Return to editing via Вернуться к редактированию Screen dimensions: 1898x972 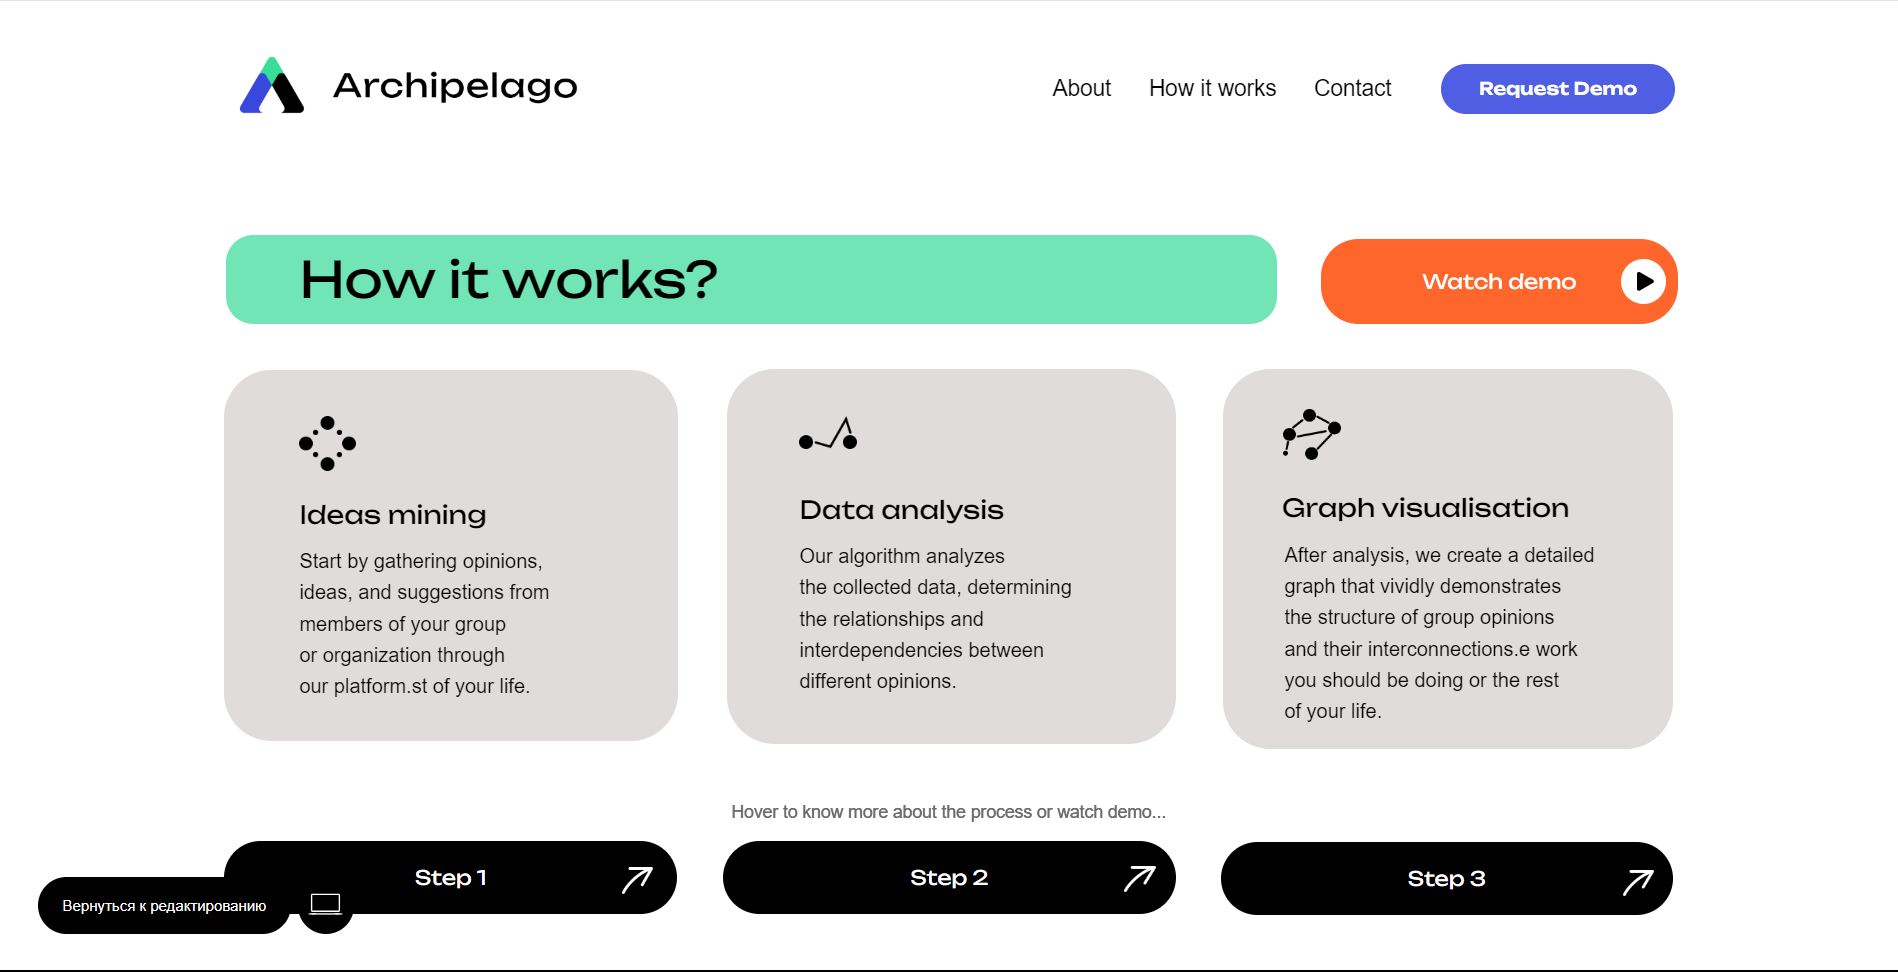[164, 906]
